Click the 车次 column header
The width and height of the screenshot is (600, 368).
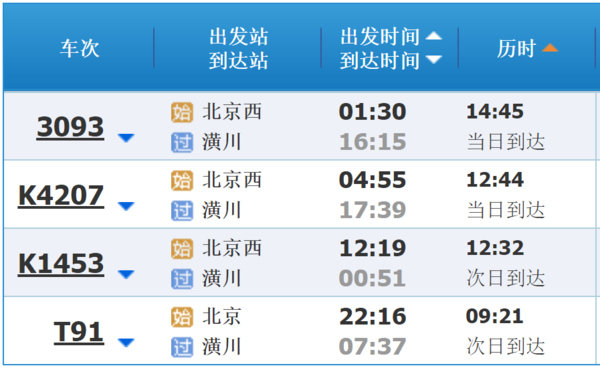coord(79,48)
